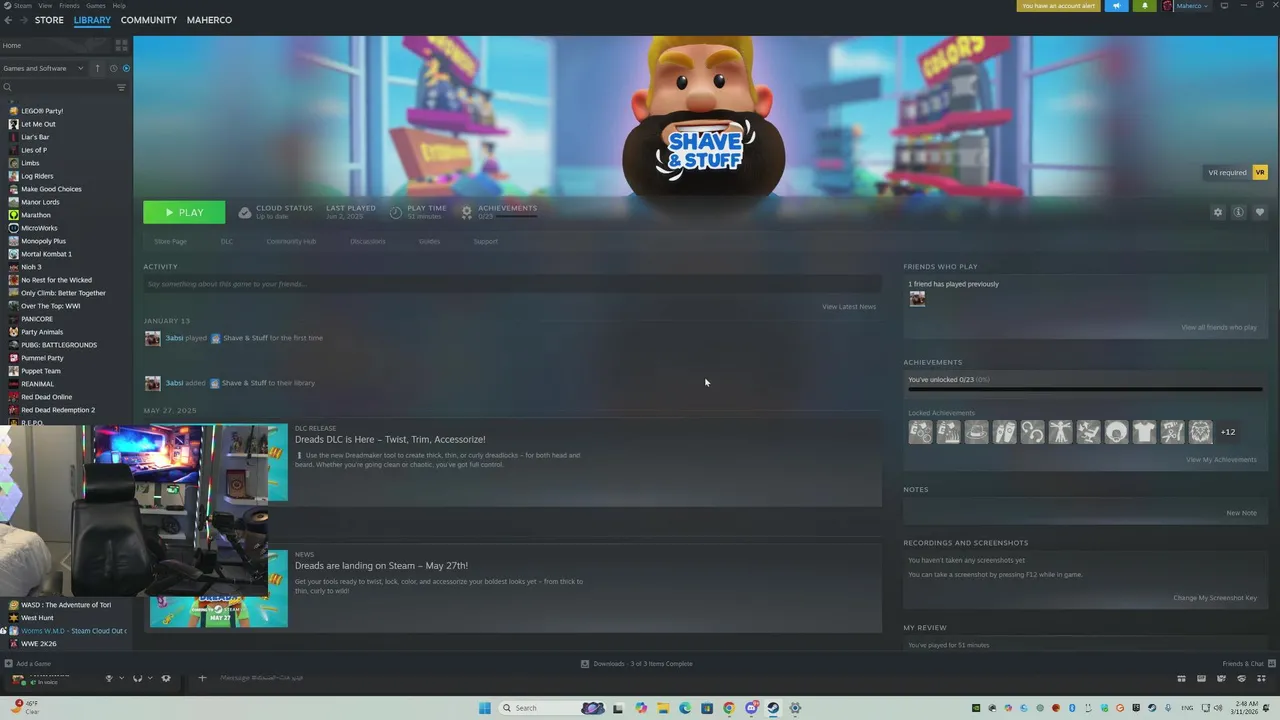This screenshot has width=1280, height=720.
Task: Open the View menu
Action: (45, 6)
